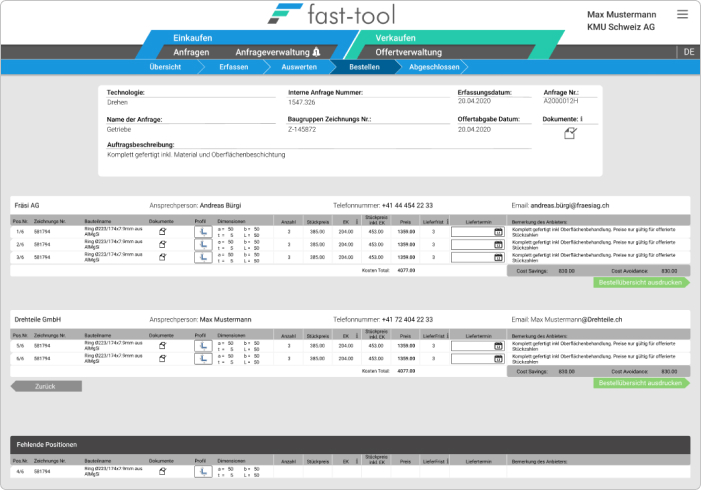Image resolution: width=701 pixels, height=490 pixels.
Task: Open the calendar picker in Drehteile GmbH row 5/6
Action: tap(498, 346)
